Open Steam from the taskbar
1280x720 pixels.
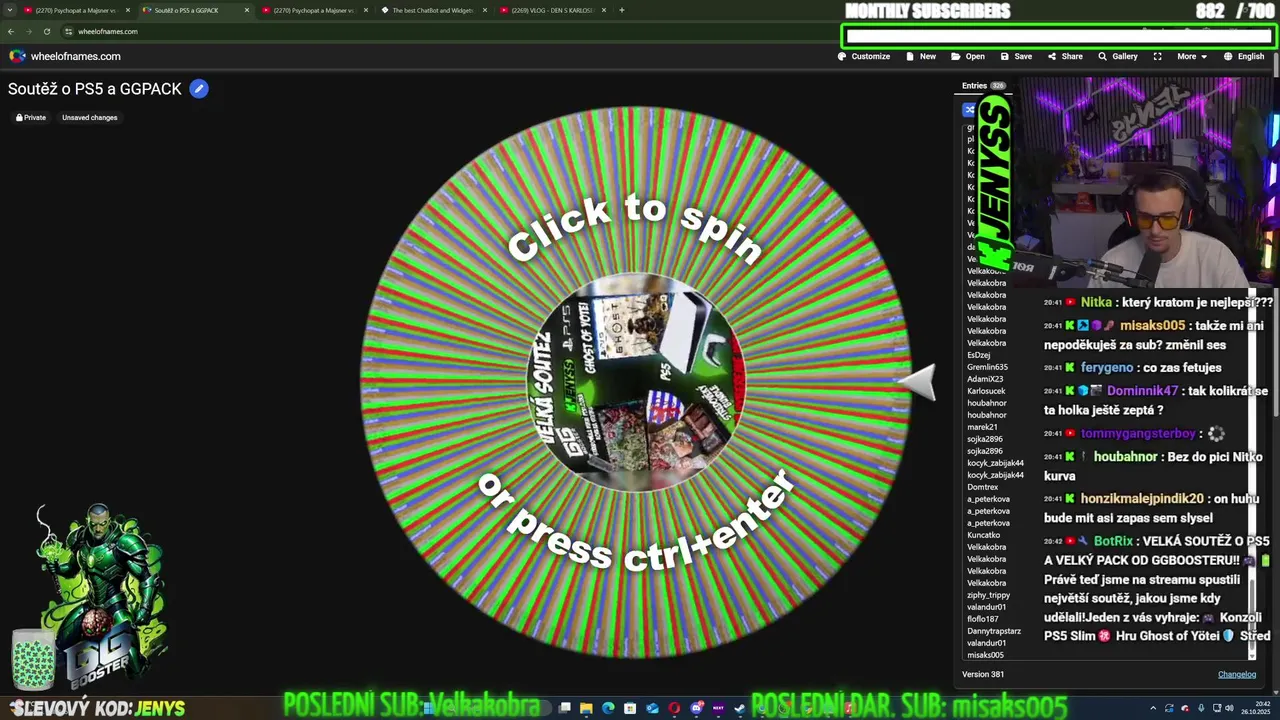740,708
